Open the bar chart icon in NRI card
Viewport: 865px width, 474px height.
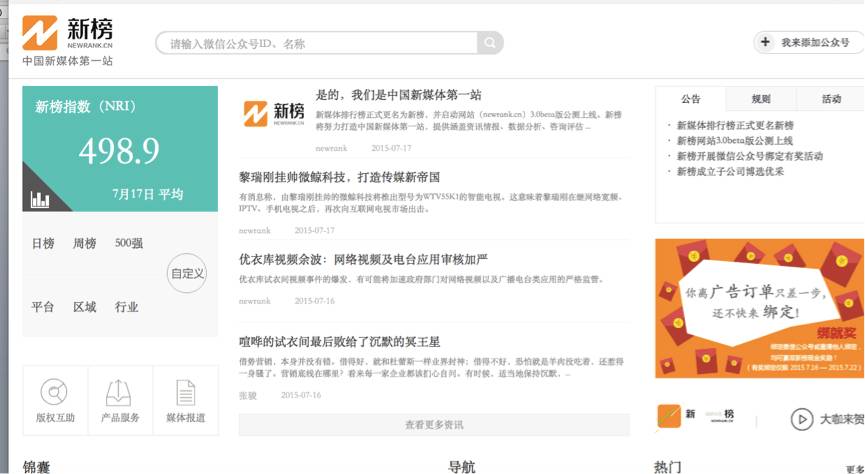click(40, 199)
